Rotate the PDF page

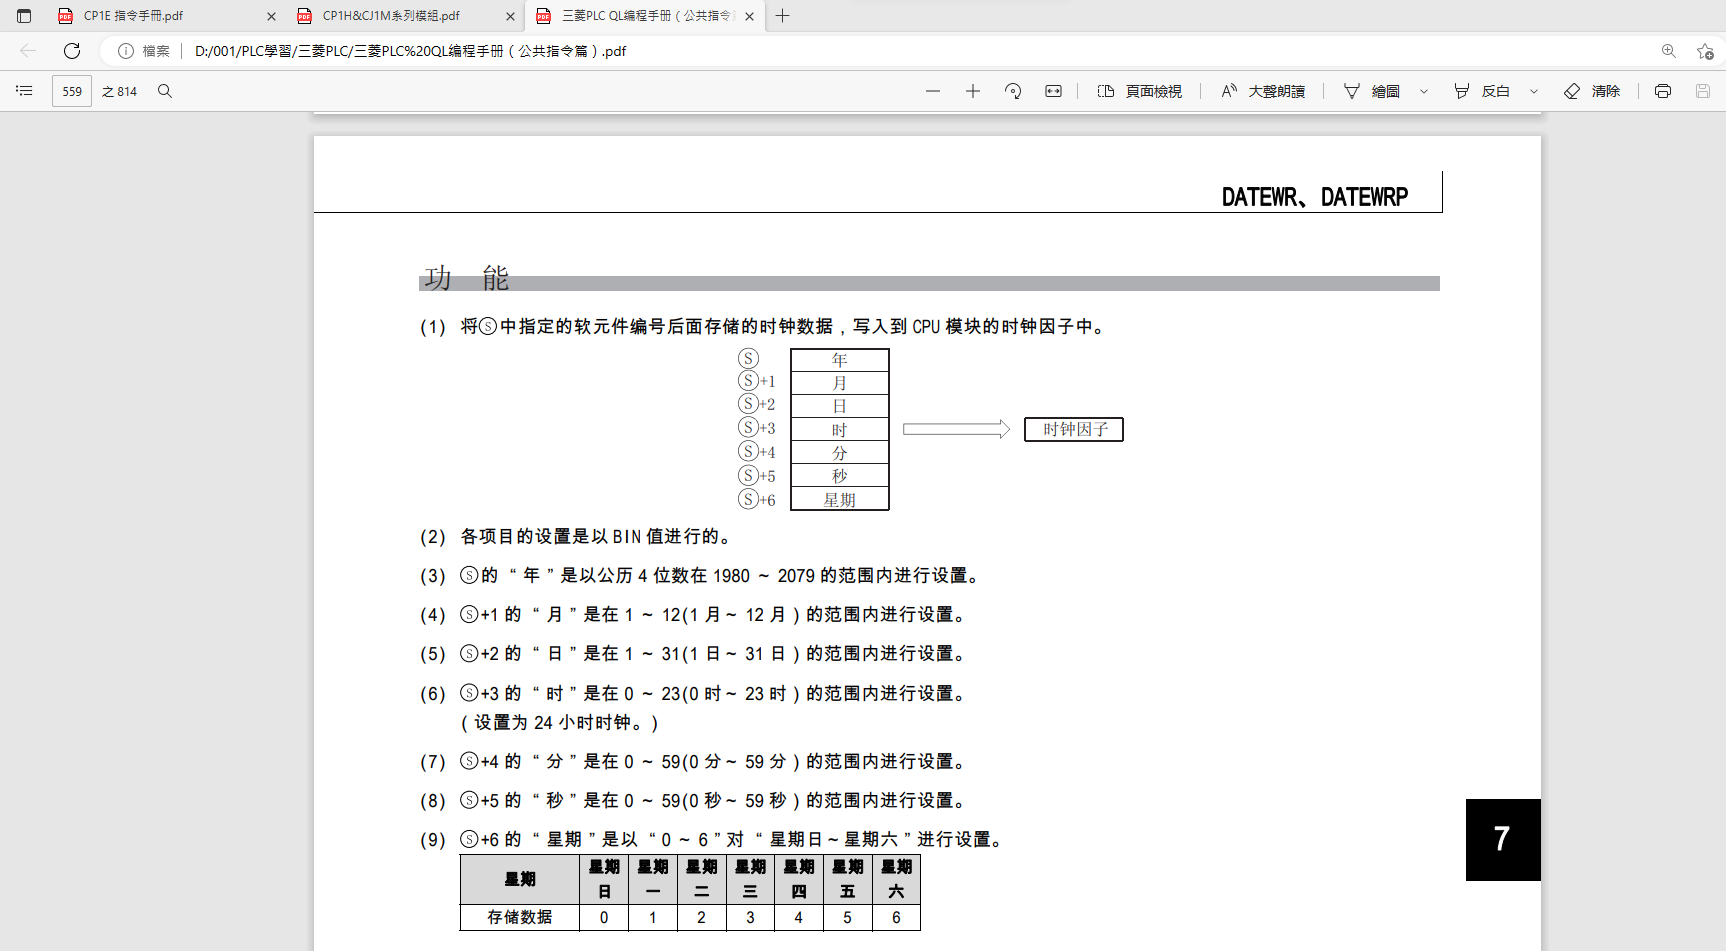tap(1013, 91)
